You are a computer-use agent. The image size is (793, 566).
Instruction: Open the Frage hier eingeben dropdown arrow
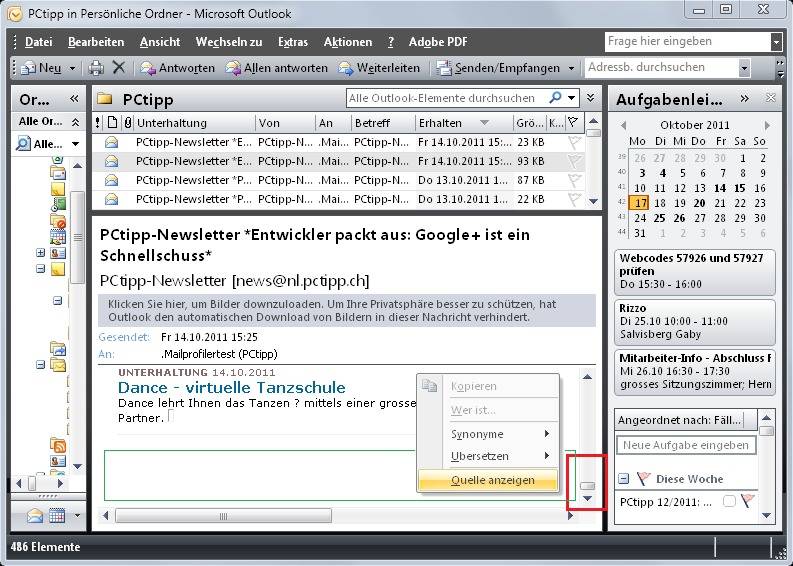tap(776, 42)
